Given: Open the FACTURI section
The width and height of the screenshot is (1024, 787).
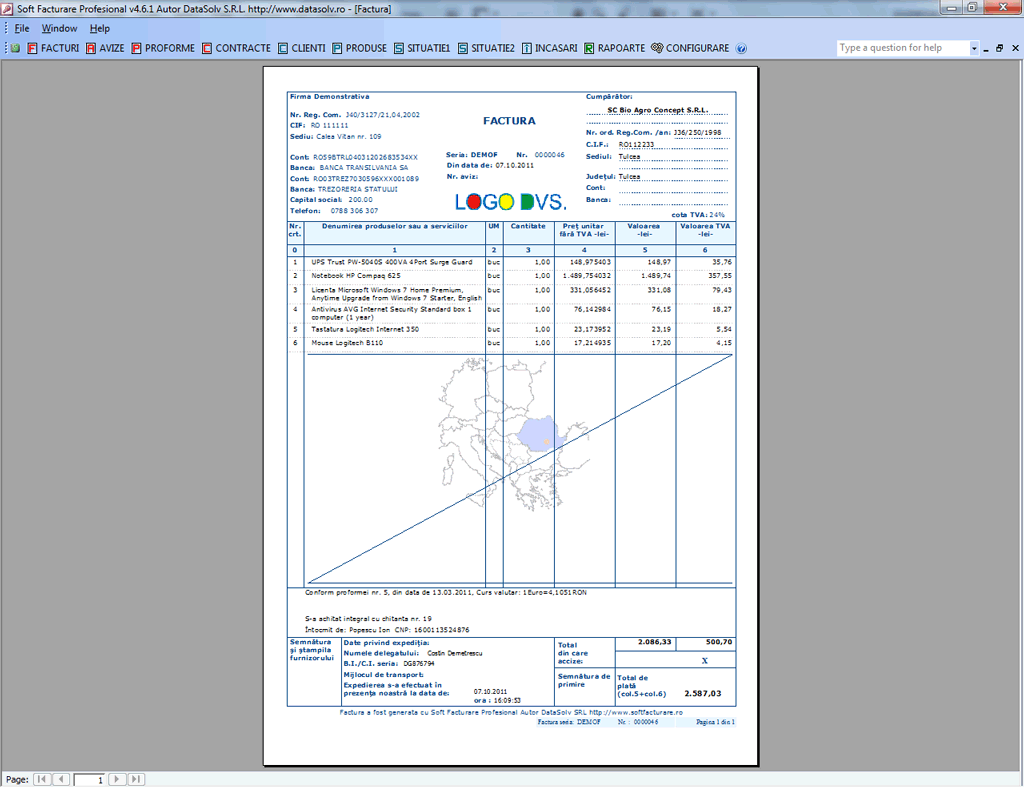Looking at the screenshot, I should [58, 47].
